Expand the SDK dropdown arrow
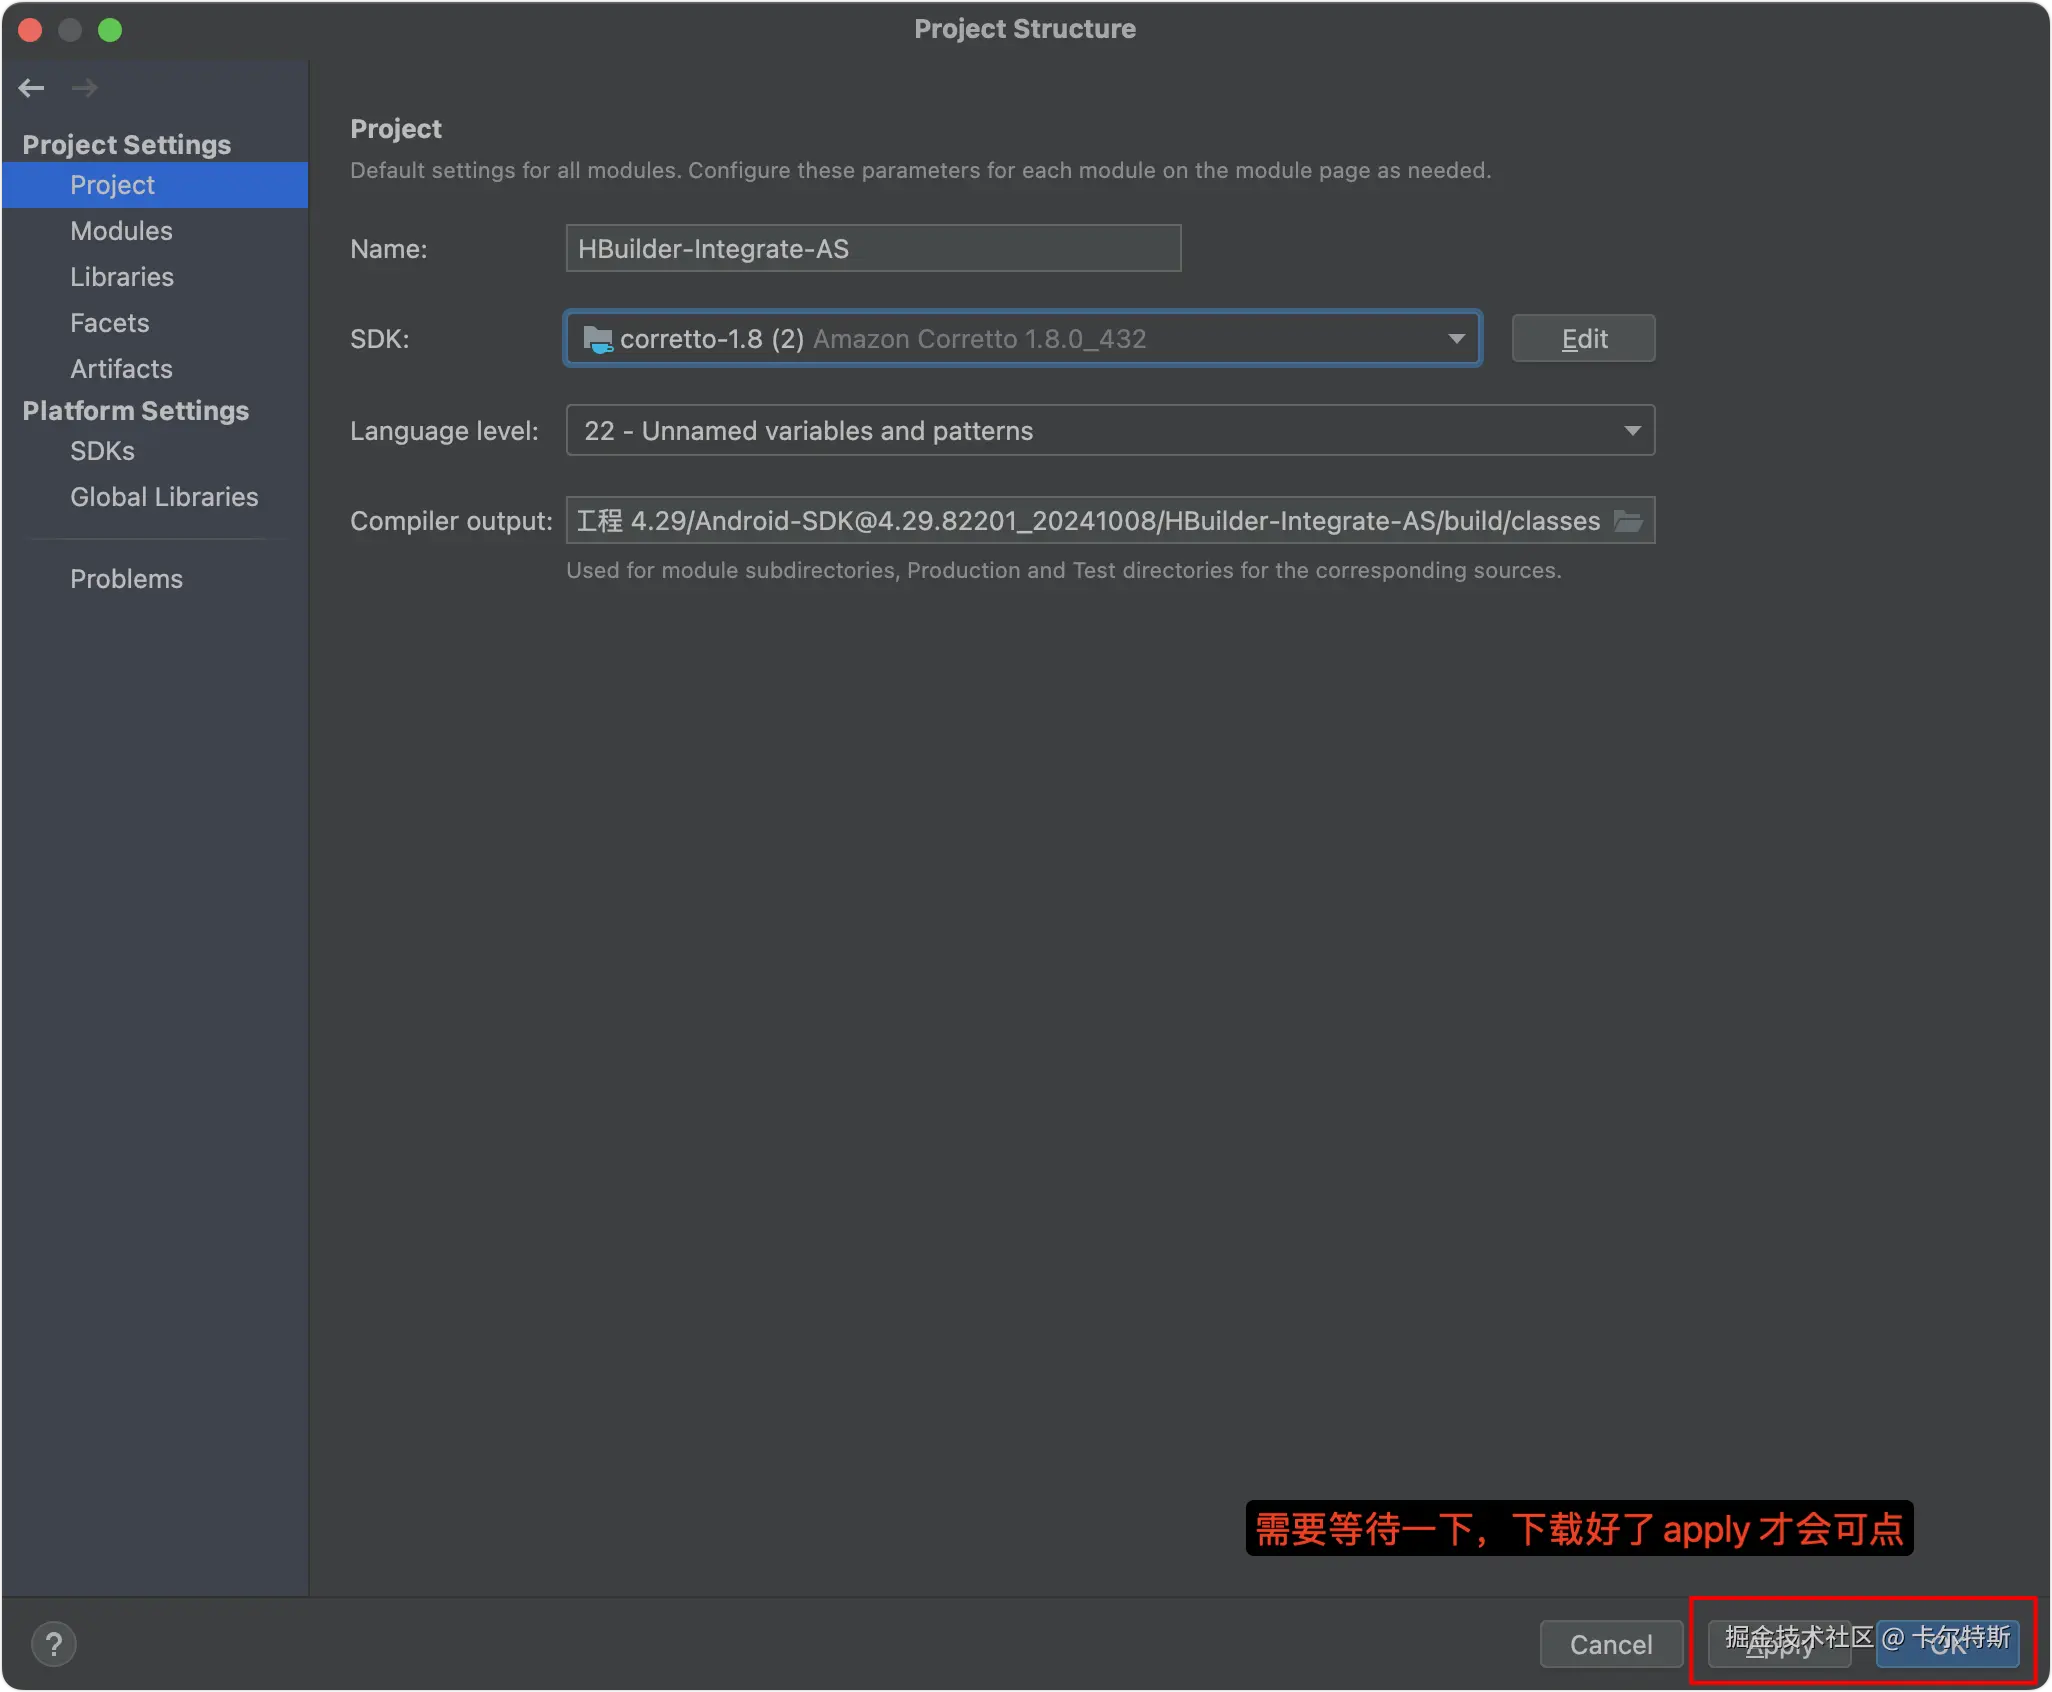Screen dimensions: 2052x1692 tap(1456, 339)
